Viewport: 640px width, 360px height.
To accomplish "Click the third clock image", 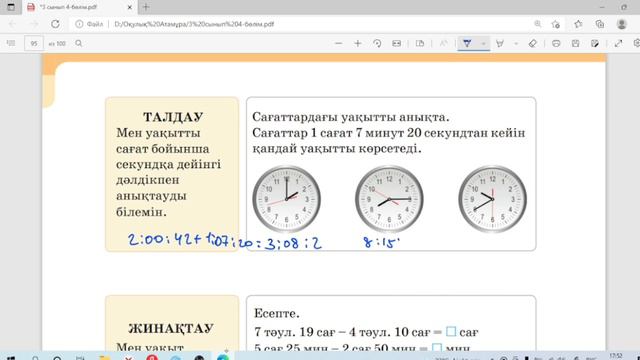I will [x=492, y=199].
